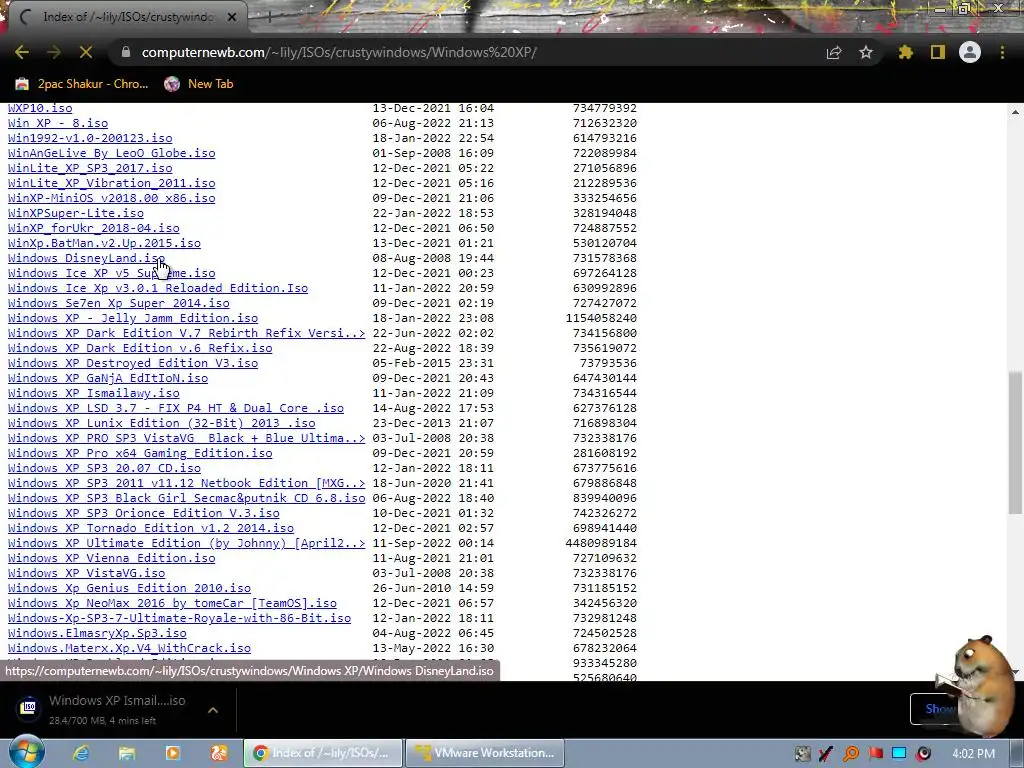Image resolution: width=1024 pixels, height=768 pixels.
Task: Download Windows XP Dark Edition v.6 Refix.iso
Action: pyautogui.click(x=140, y=348)
